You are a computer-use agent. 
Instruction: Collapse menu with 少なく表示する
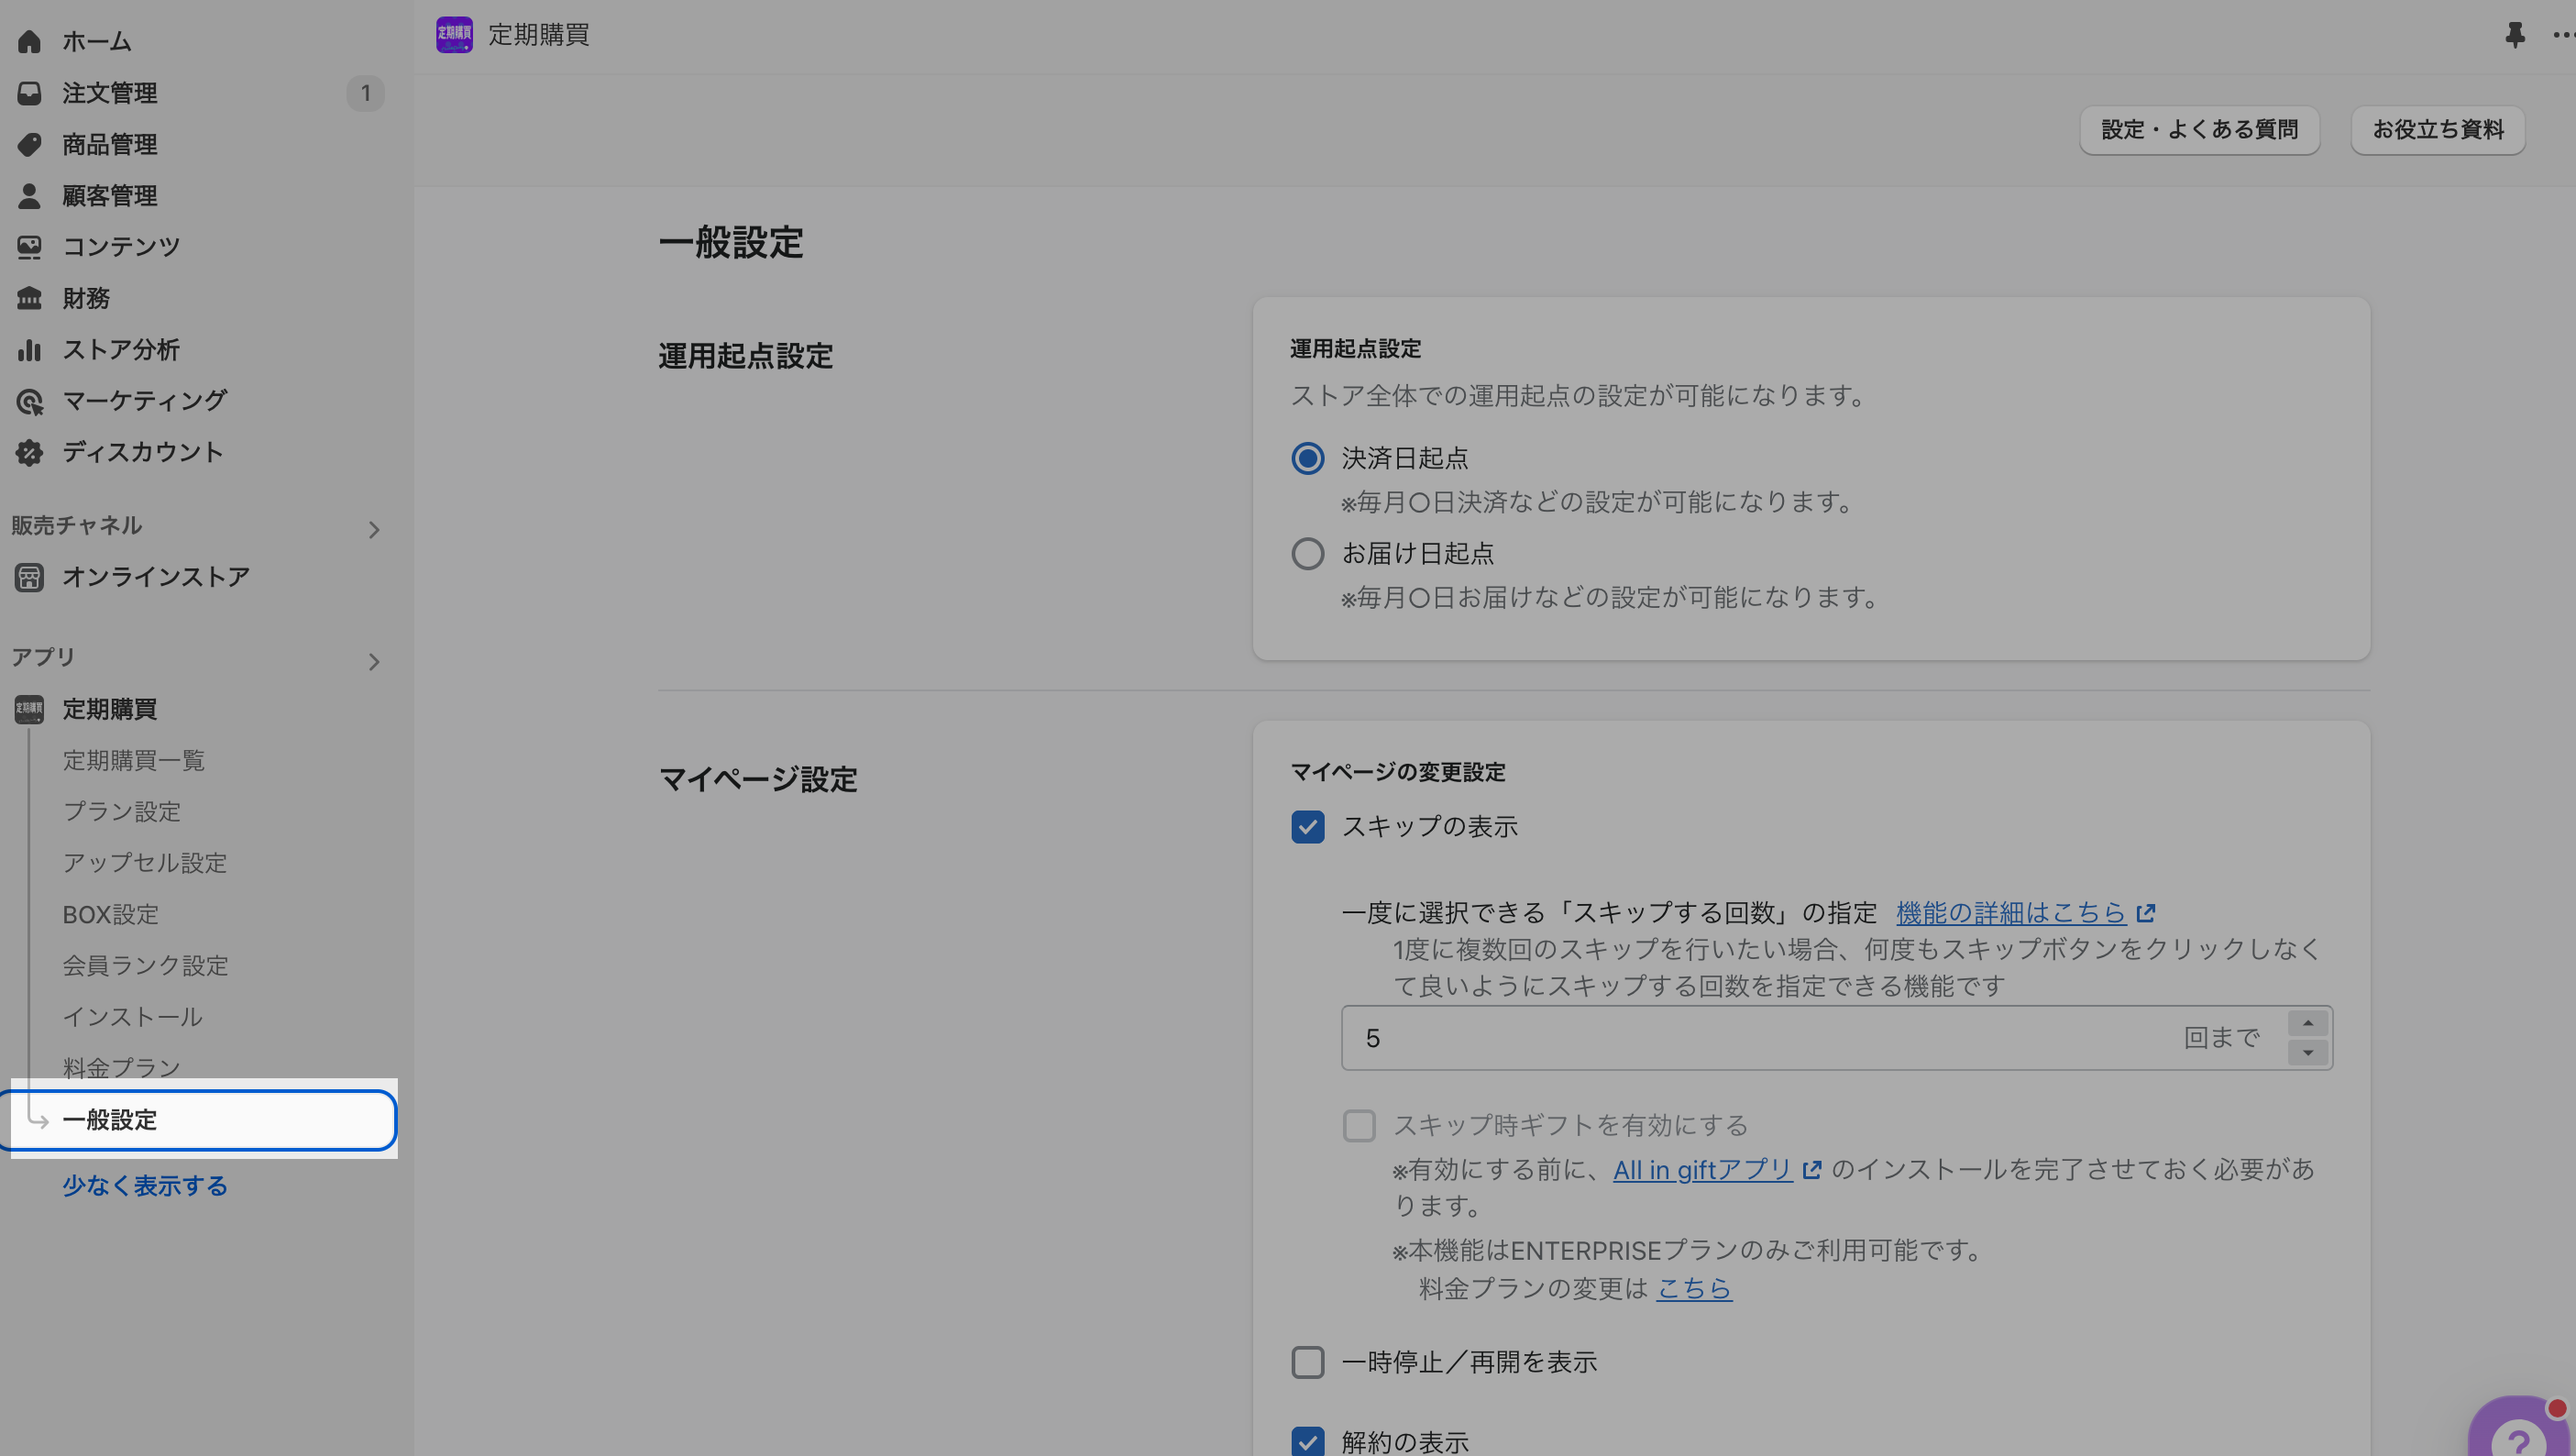(145, 1186)
